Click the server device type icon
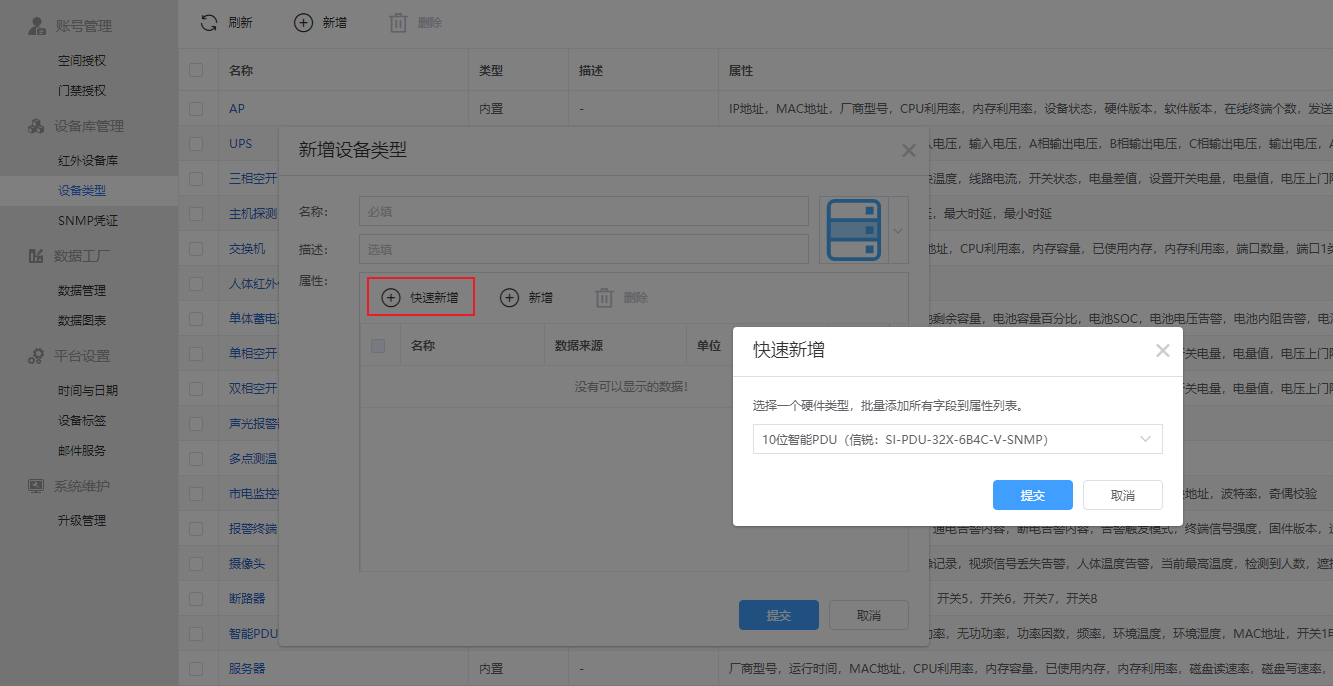Viewport: 1333px width, 686px height. [854, 230]
